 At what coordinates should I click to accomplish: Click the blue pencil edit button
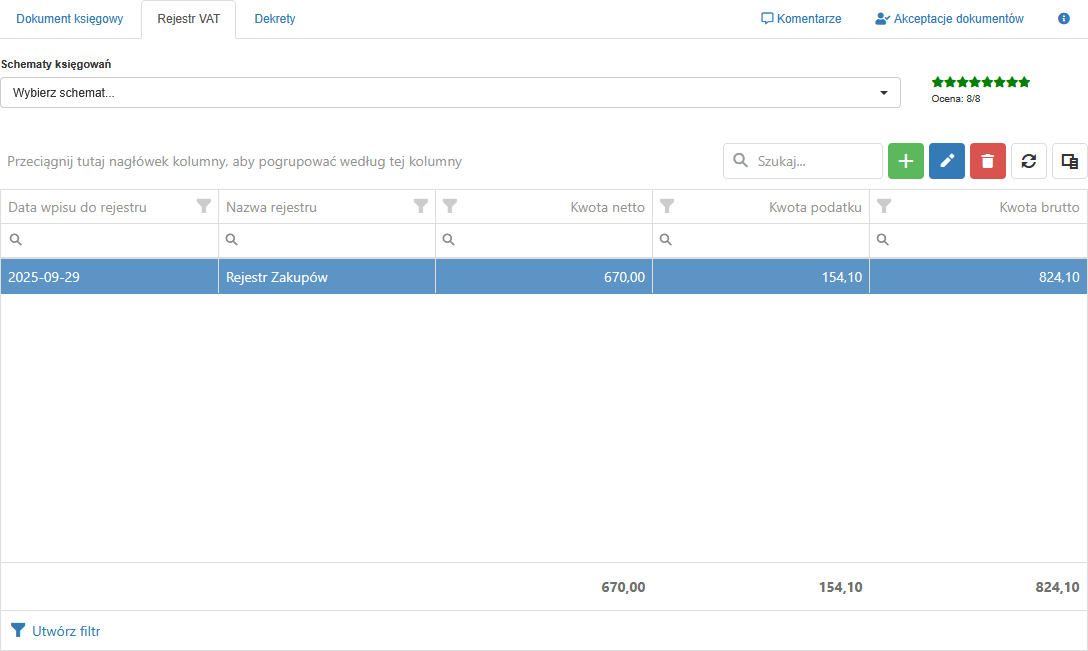pyautogui.click(x=947, y=161)
